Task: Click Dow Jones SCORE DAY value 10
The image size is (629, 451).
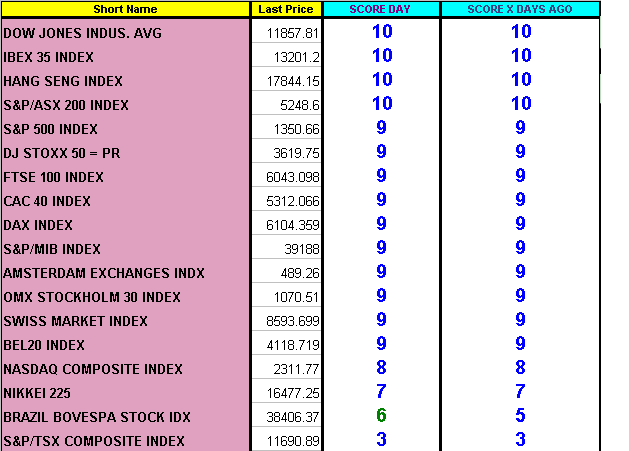Action: (x=382, y=31)
